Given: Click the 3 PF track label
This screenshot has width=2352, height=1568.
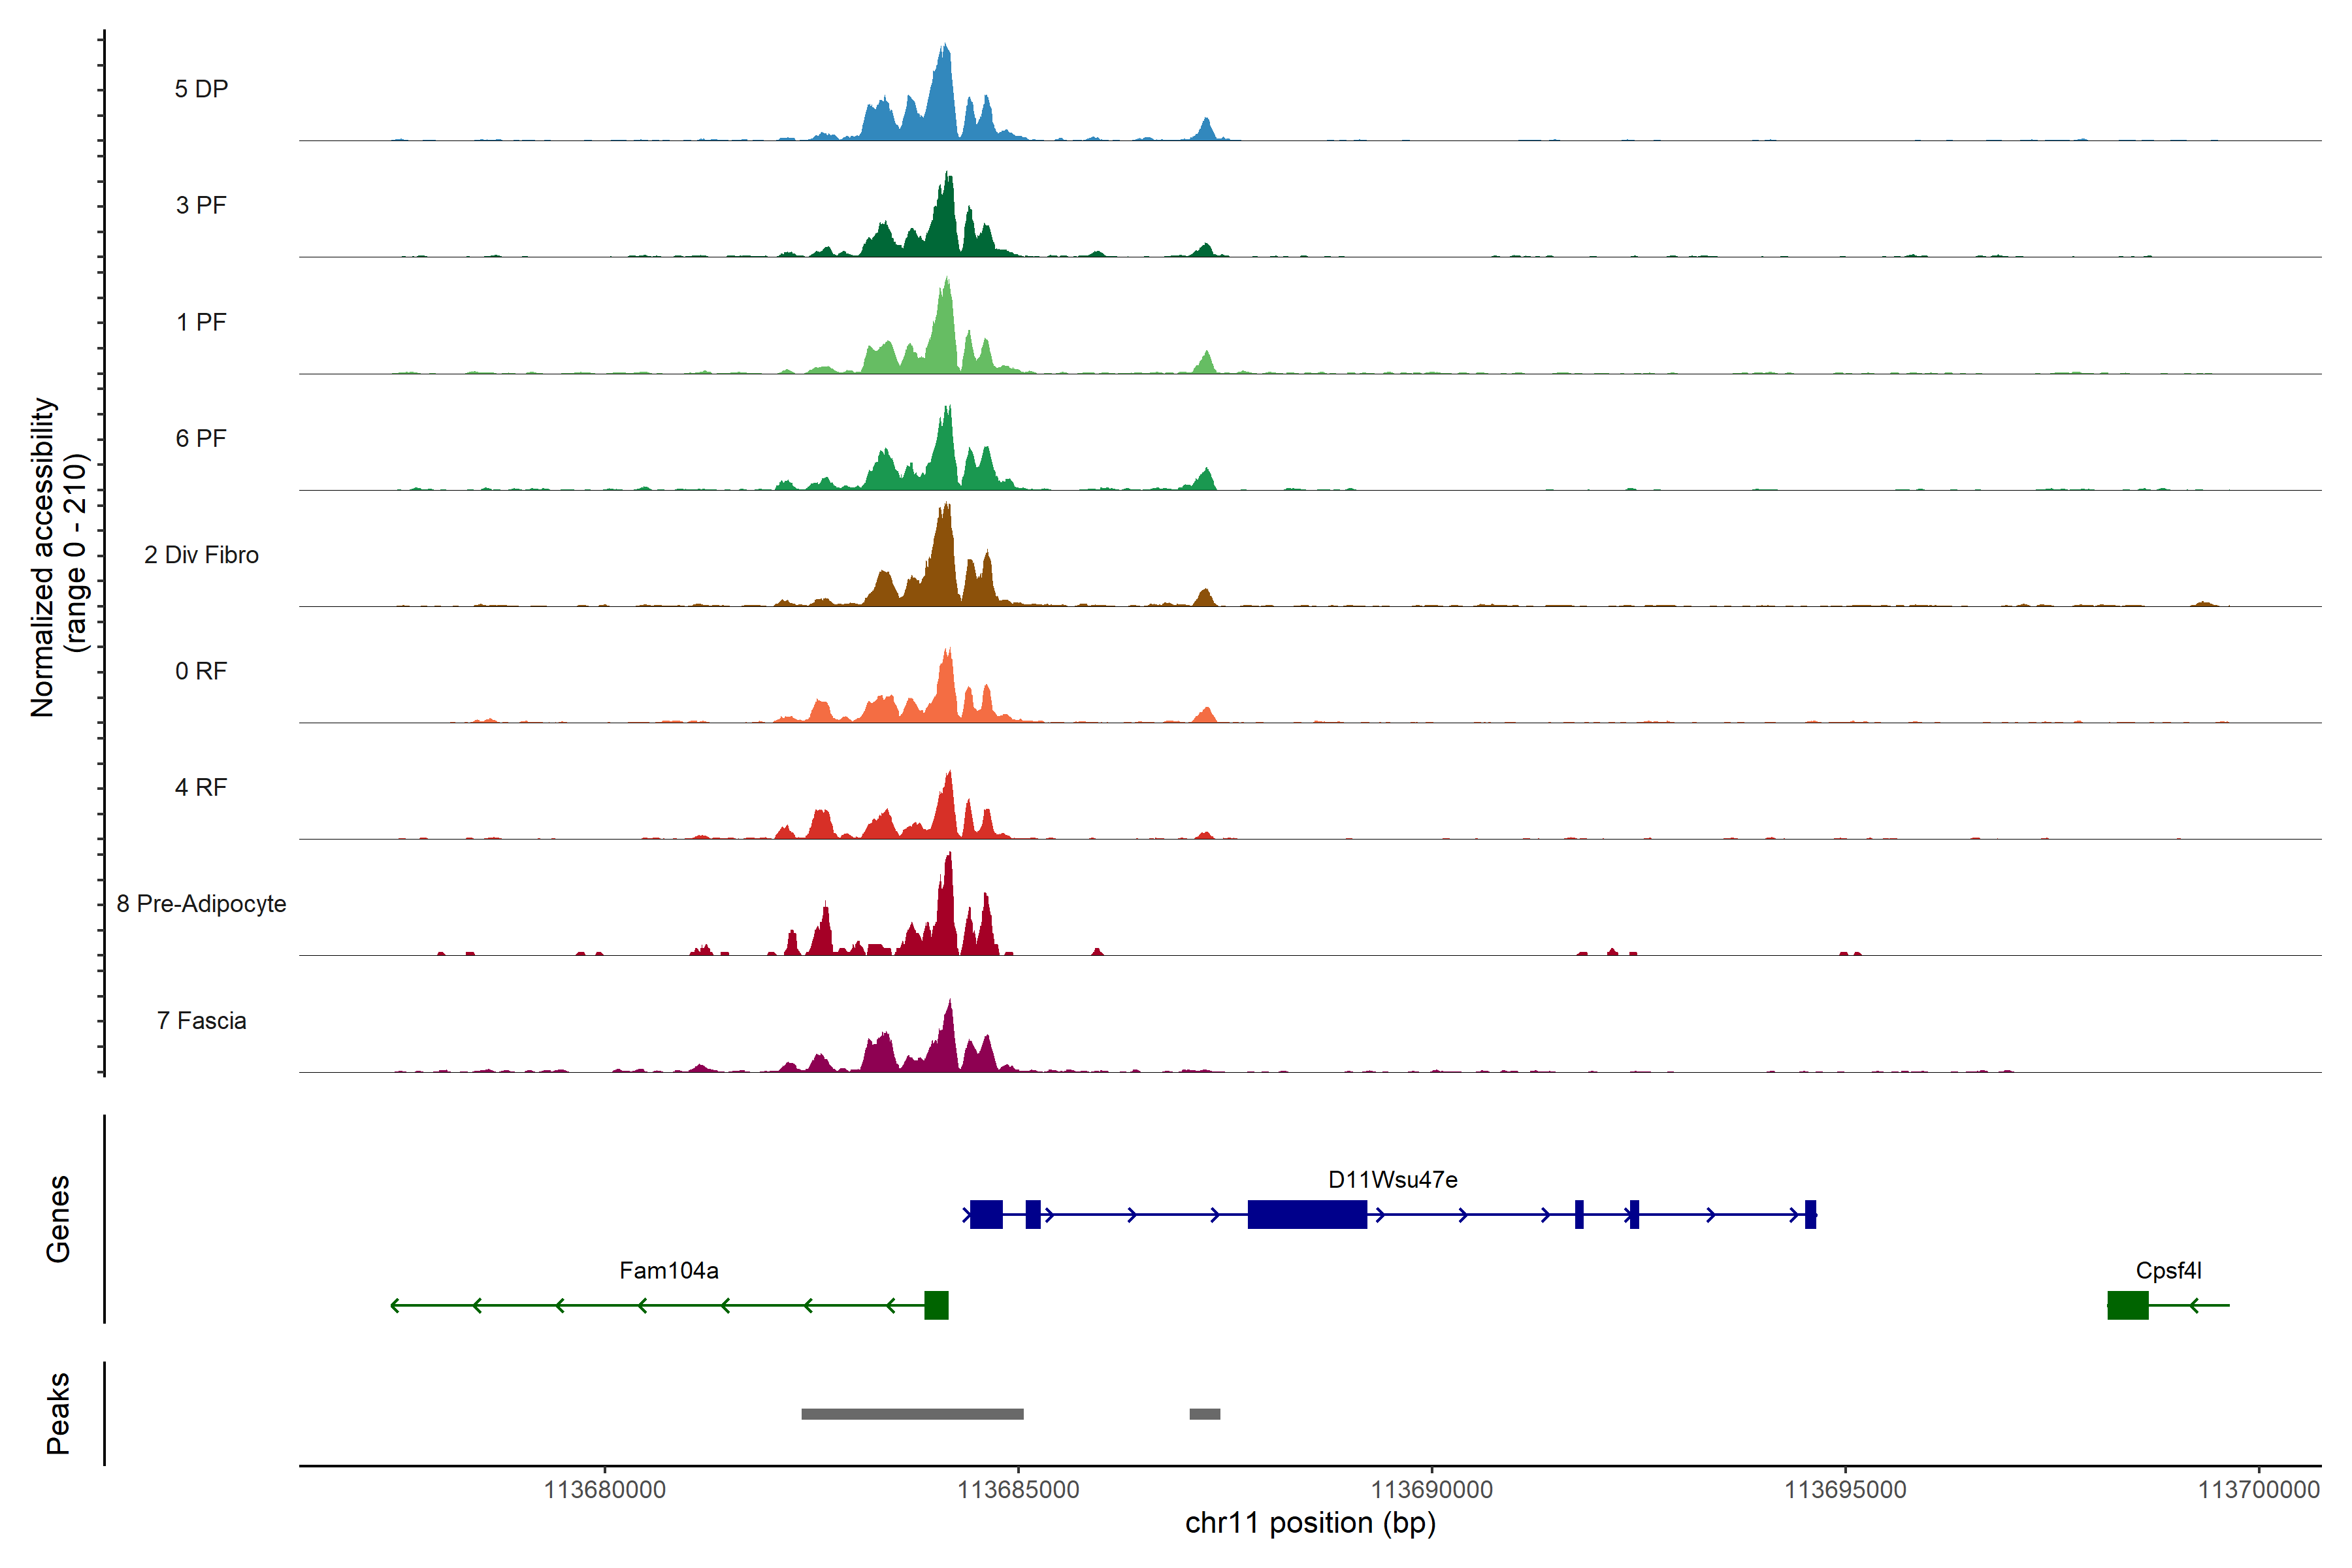Looking at the screenshot, I should (201, 205).
